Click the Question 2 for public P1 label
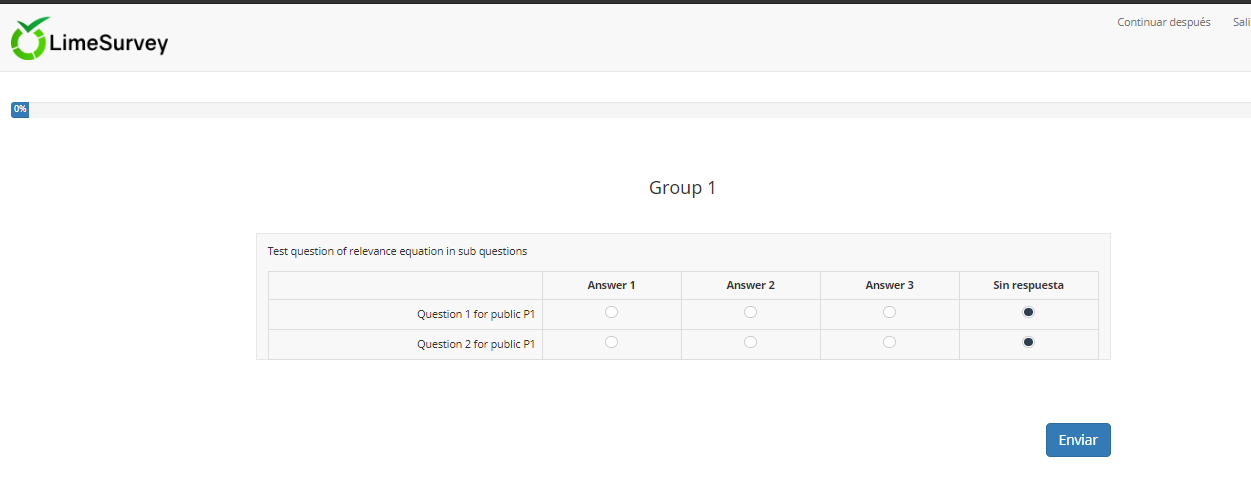The height and width of the screenshot is (481, 1251). pos(476,344)
